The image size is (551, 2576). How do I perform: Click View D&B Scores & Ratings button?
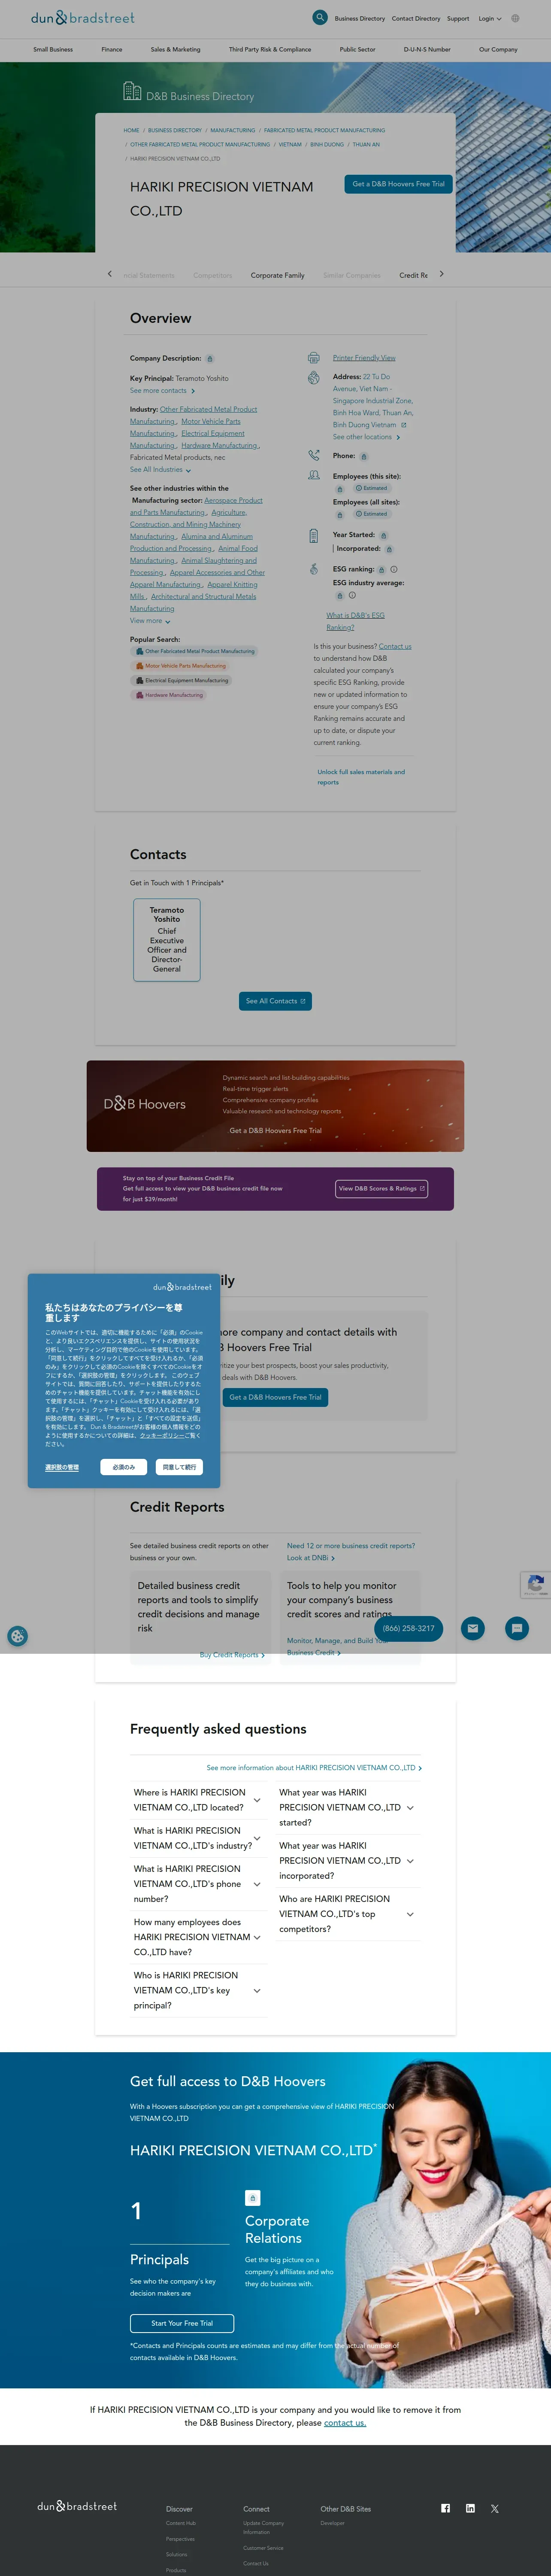click(381, 1188)
